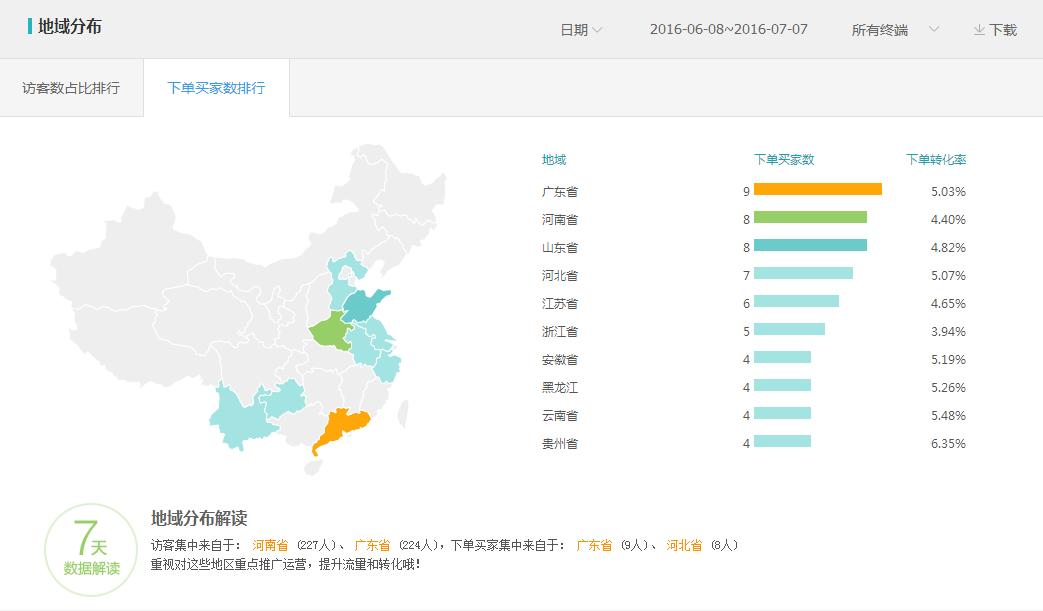Screen dimensions: 1043x611
Task: Click the 河北省 link in the interpretation text
Action: (x=686, y=545)
